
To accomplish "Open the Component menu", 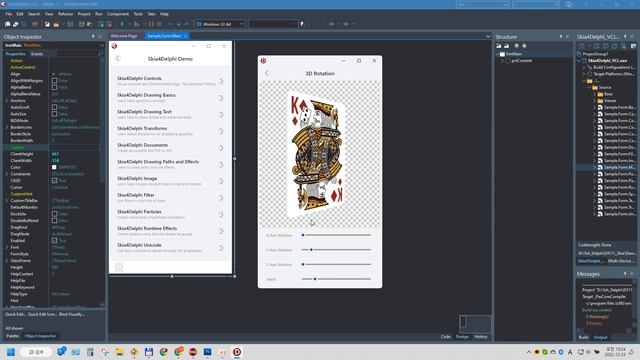I will pyautogui.click(x=118, y=14).
